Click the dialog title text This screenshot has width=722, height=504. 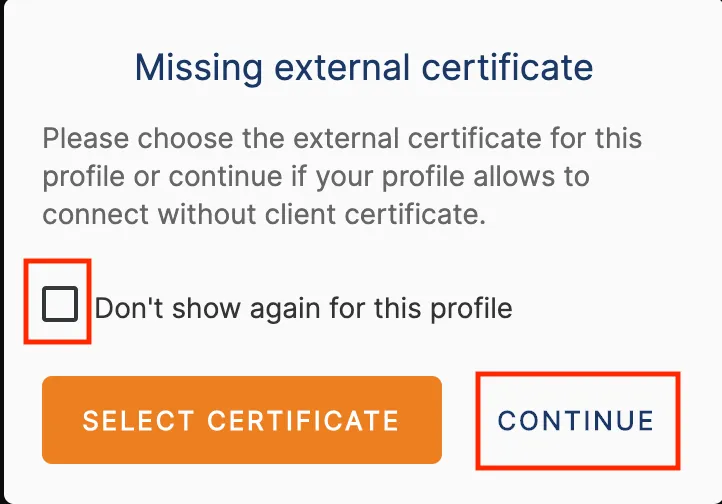pyautogui.click(x=364, y=68)
